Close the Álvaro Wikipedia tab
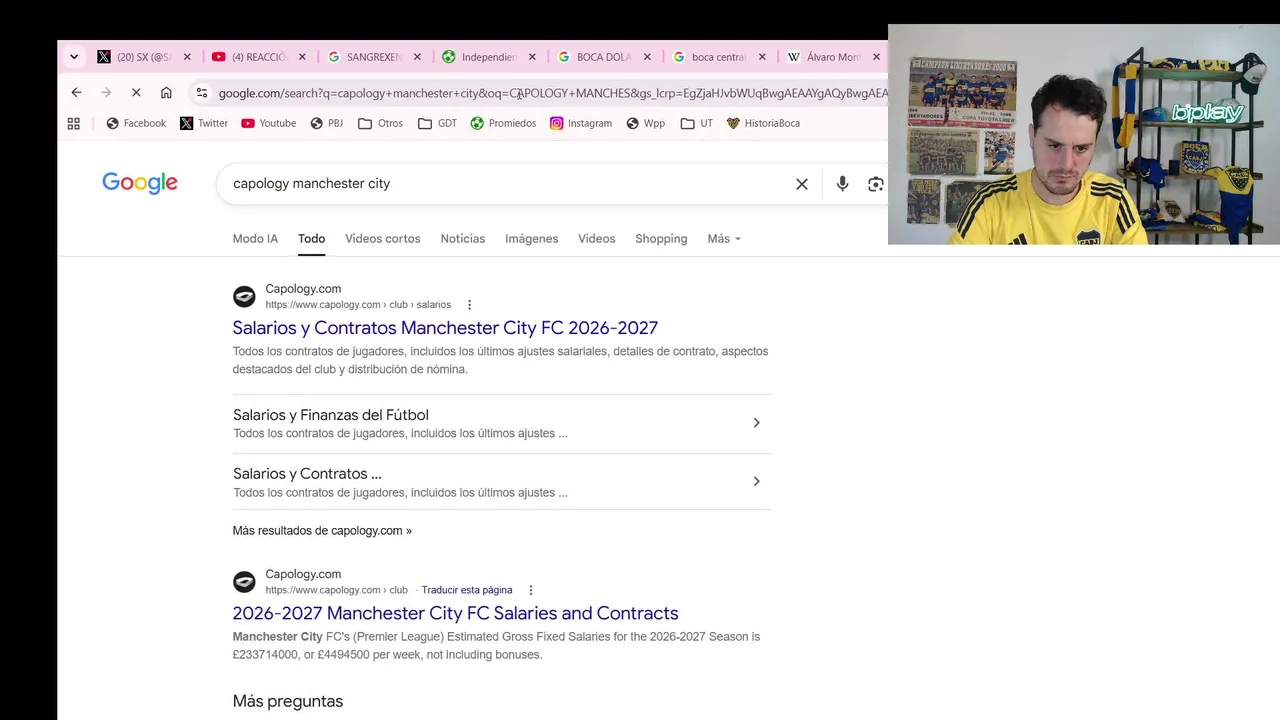Screen dimensions: 1280x720 coord(877,57)
